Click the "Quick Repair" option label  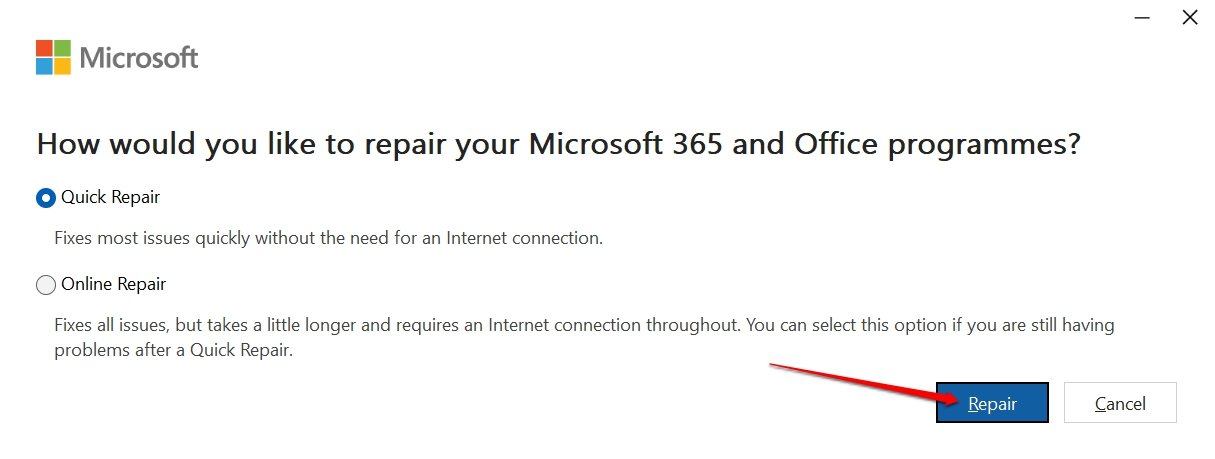coord(110,198)
